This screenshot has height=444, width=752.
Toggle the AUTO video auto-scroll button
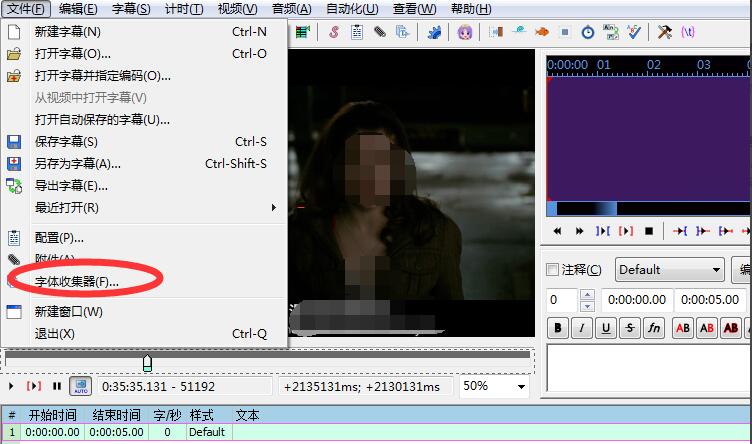pos(80,386)
